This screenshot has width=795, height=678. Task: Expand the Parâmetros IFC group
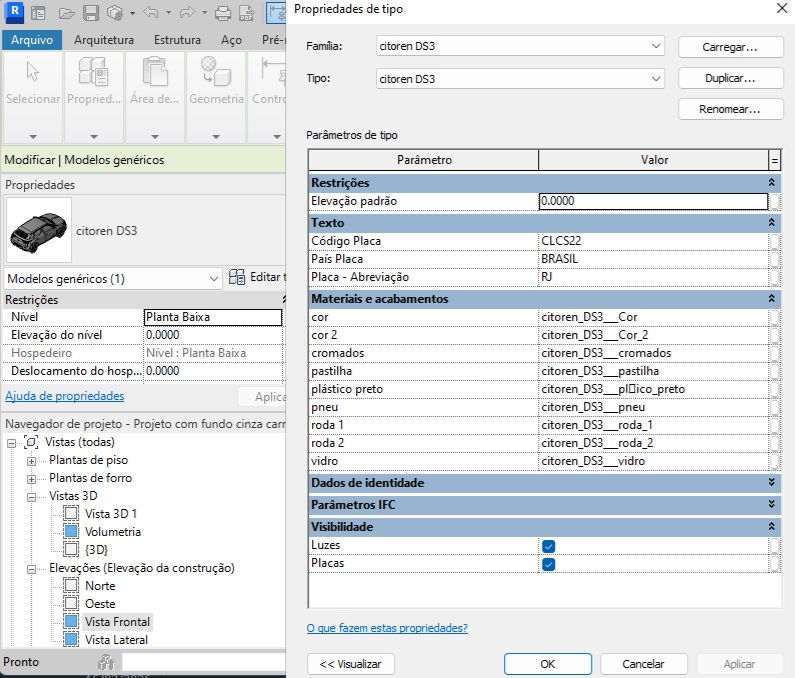tap(771, 504)
